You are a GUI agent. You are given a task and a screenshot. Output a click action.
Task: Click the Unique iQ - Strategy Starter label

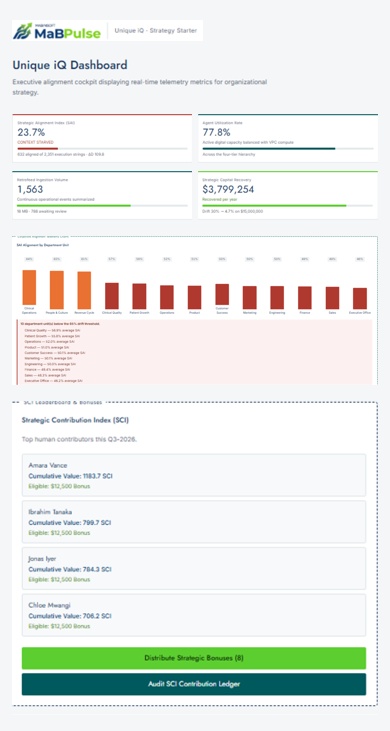pyautogui.click(x=156, y=31)
